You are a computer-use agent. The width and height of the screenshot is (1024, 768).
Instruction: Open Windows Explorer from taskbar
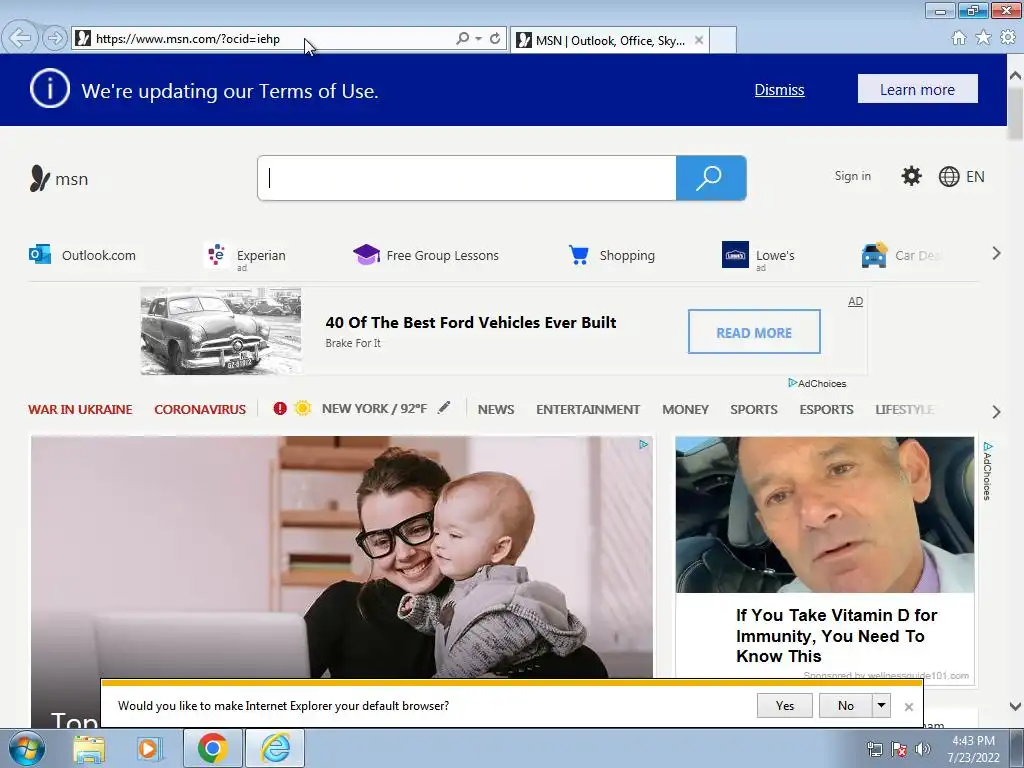coord(89,749)
